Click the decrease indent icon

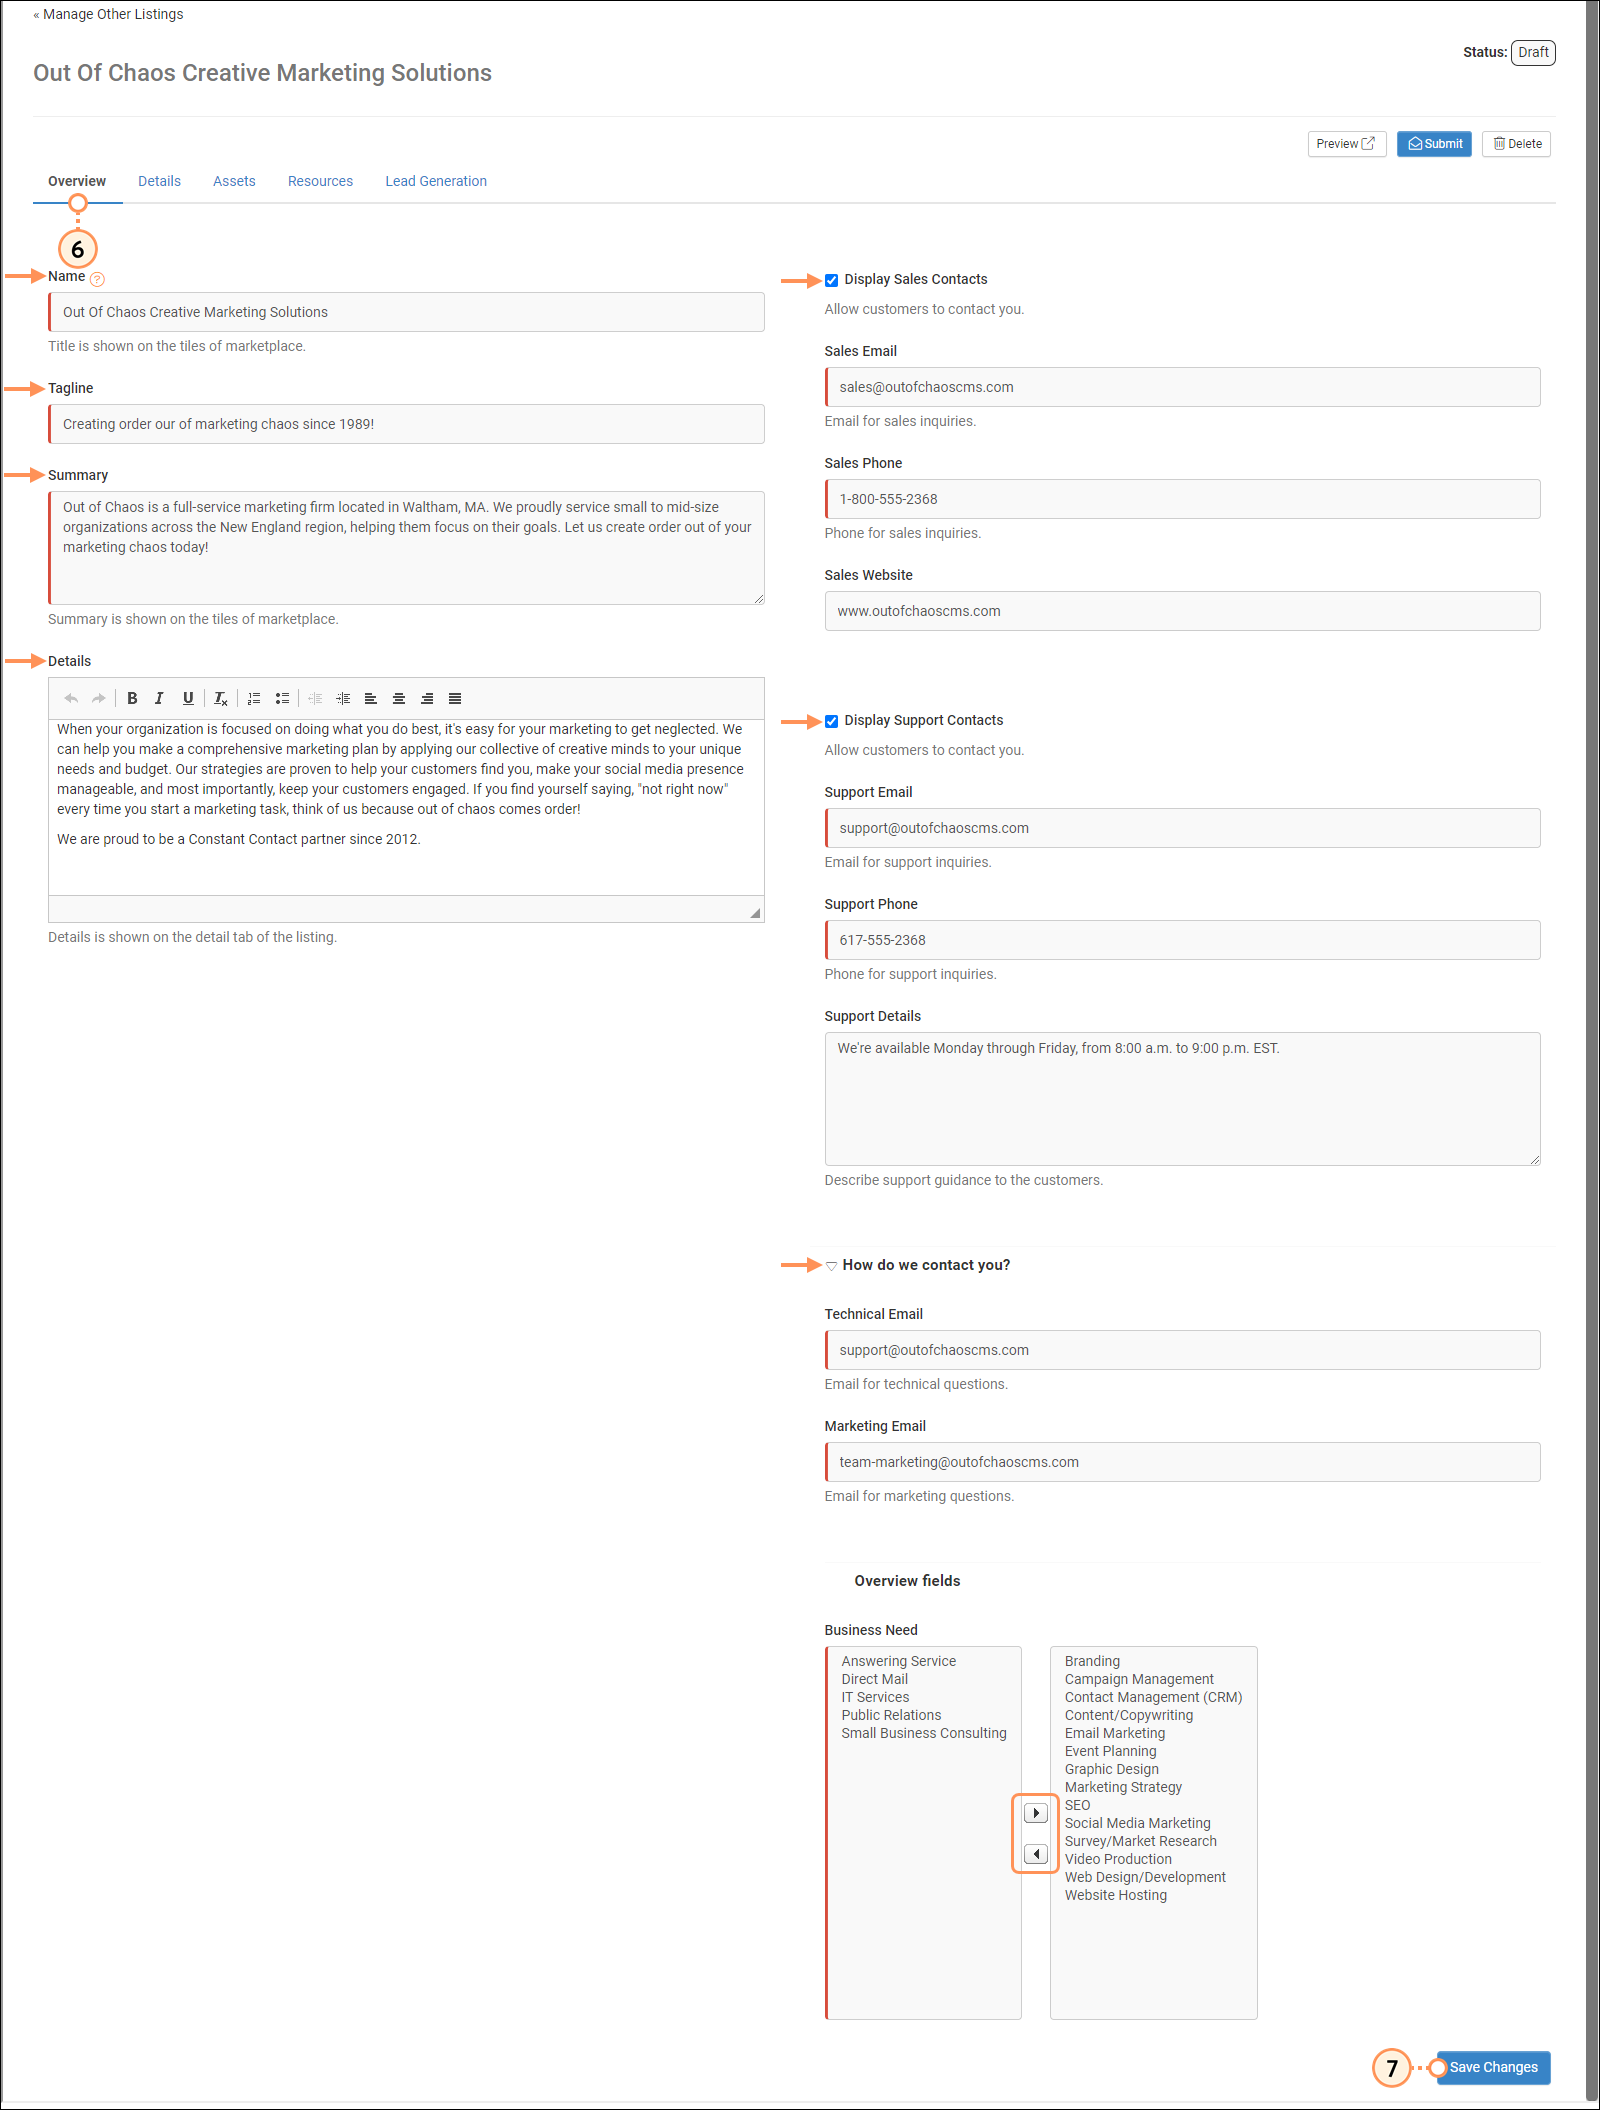pyautogui.click(x=315, y=699)
